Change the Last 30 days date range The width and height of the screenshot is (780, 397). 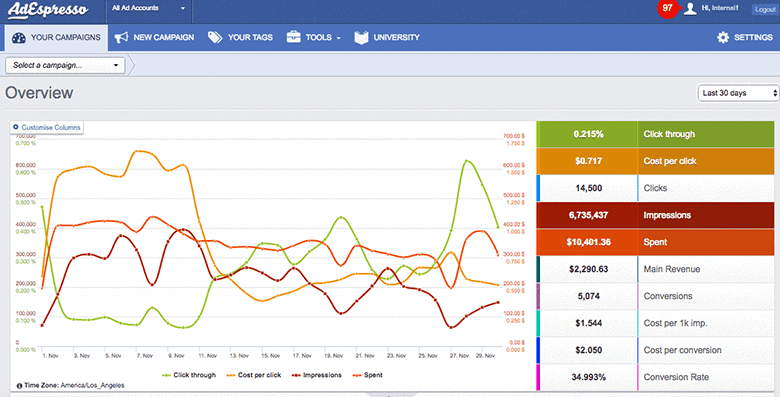[x=738, y=93]
